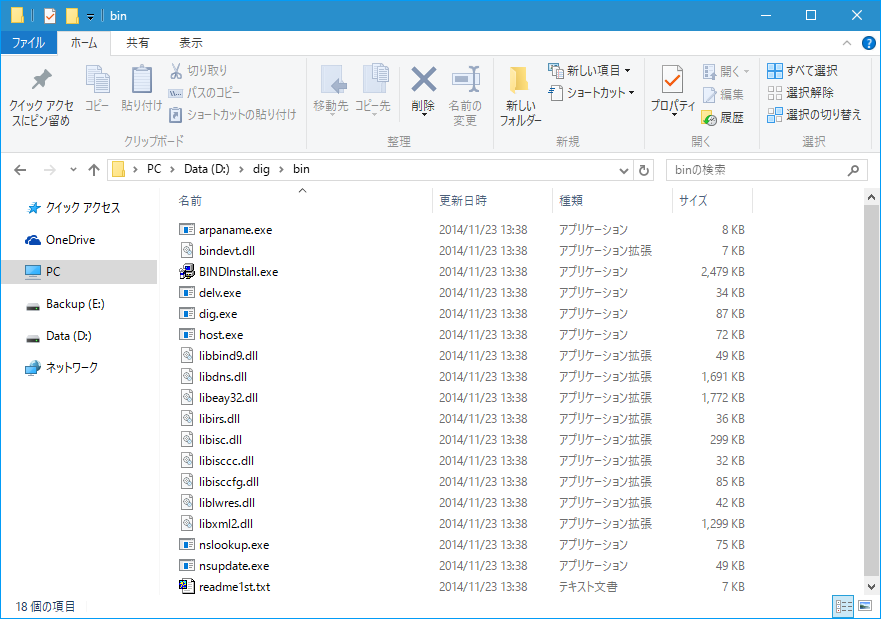
Task: Click the Back navigation arrow
Action: coord(20,170)
